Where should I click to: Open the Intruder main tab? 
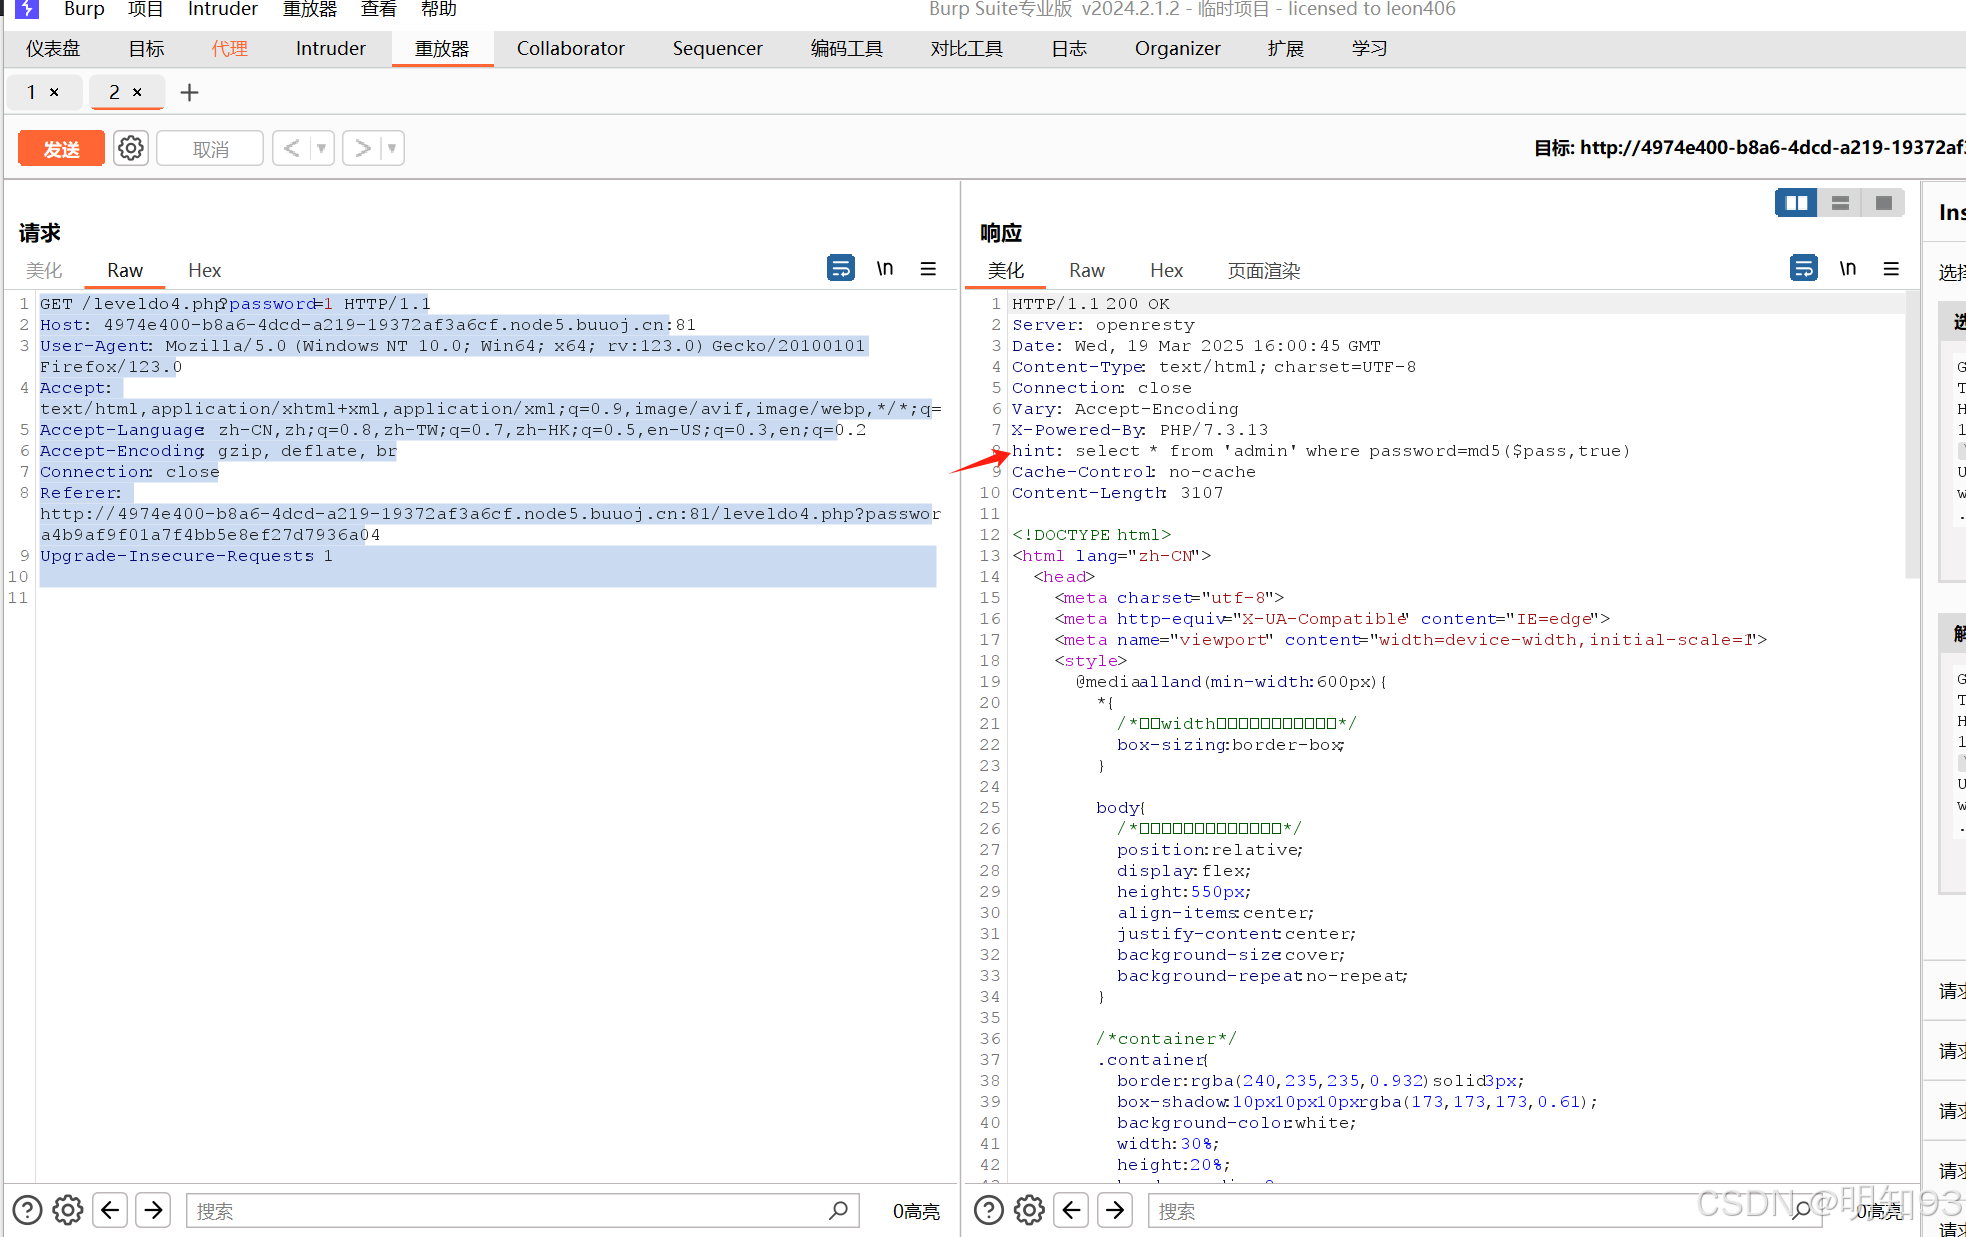coord(330,48)
